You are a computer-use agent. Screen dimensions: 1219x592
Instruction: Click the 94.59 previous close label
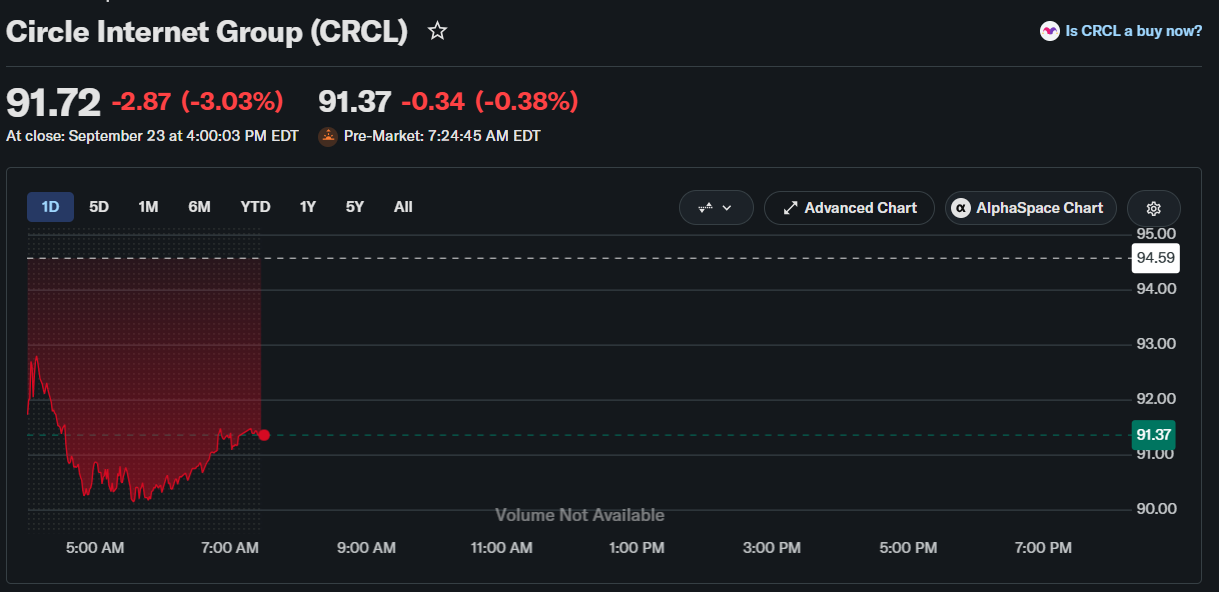pos(1155,258)
